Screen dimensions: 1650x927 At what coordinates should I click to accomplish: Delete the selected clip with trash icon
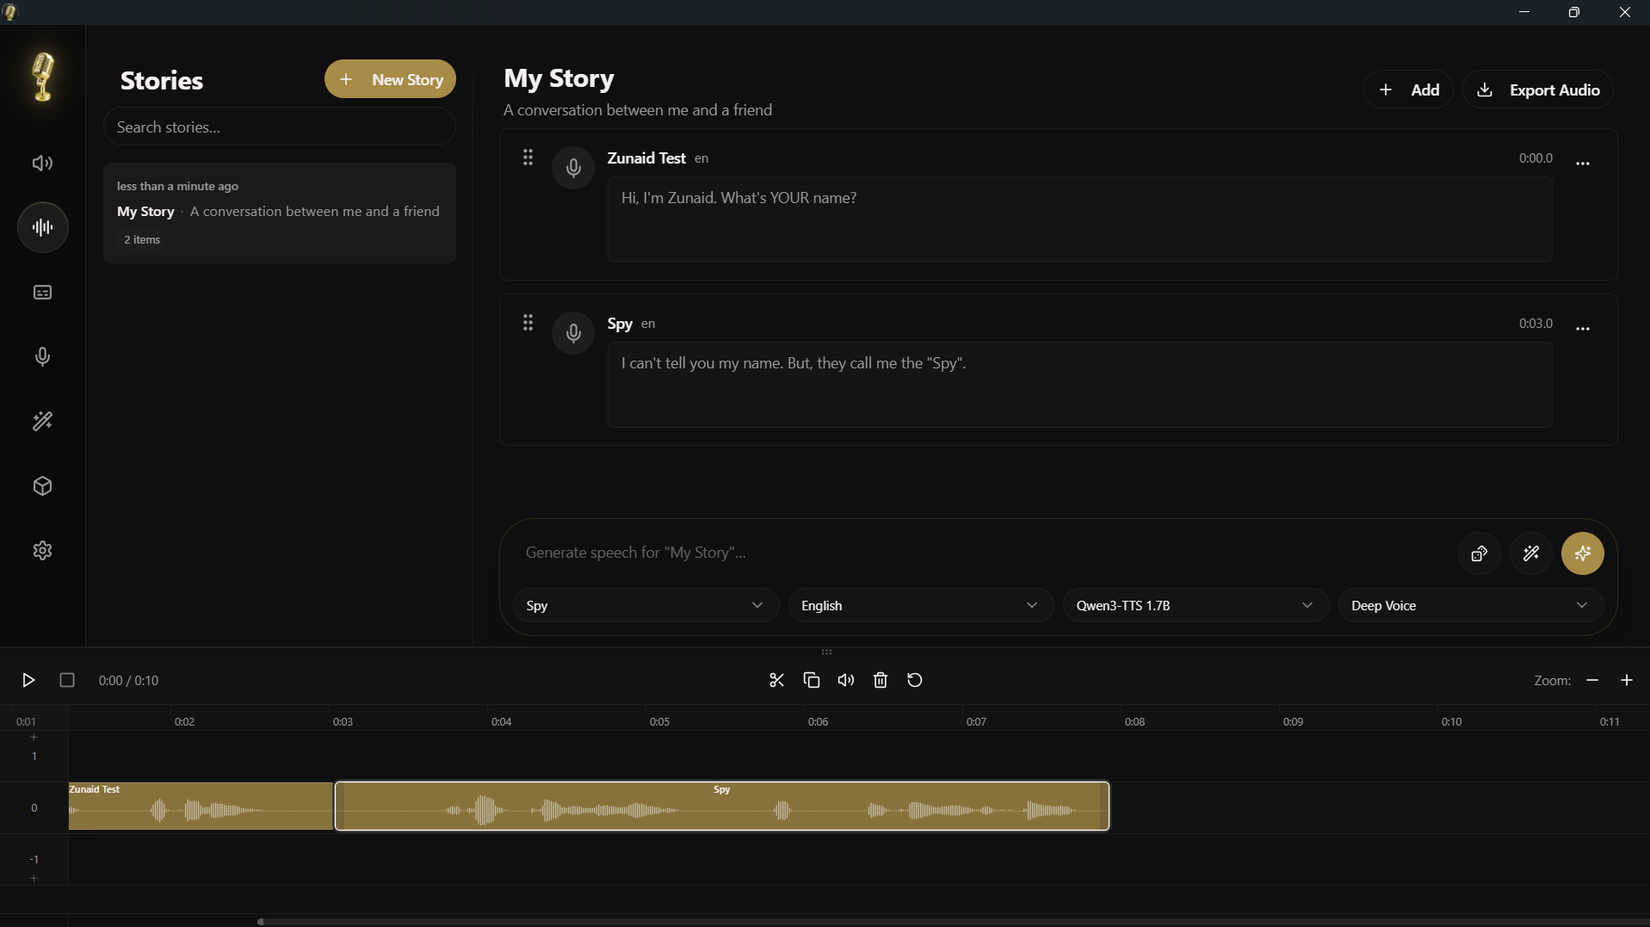pyautogui.click(x=880, y=680)
